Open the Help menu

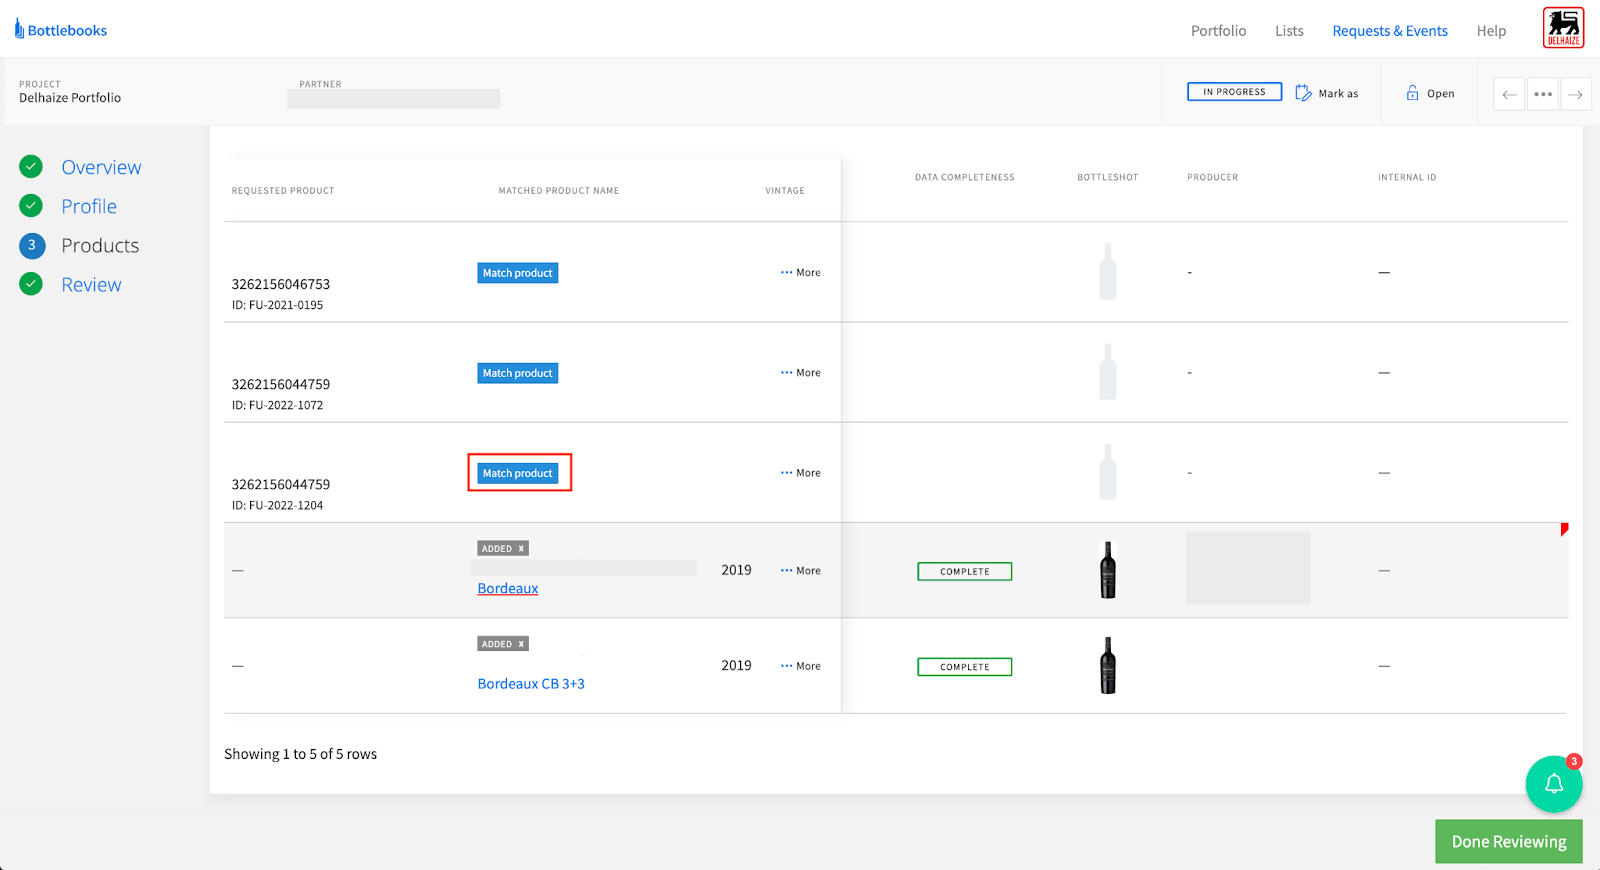click(1491, 31)
